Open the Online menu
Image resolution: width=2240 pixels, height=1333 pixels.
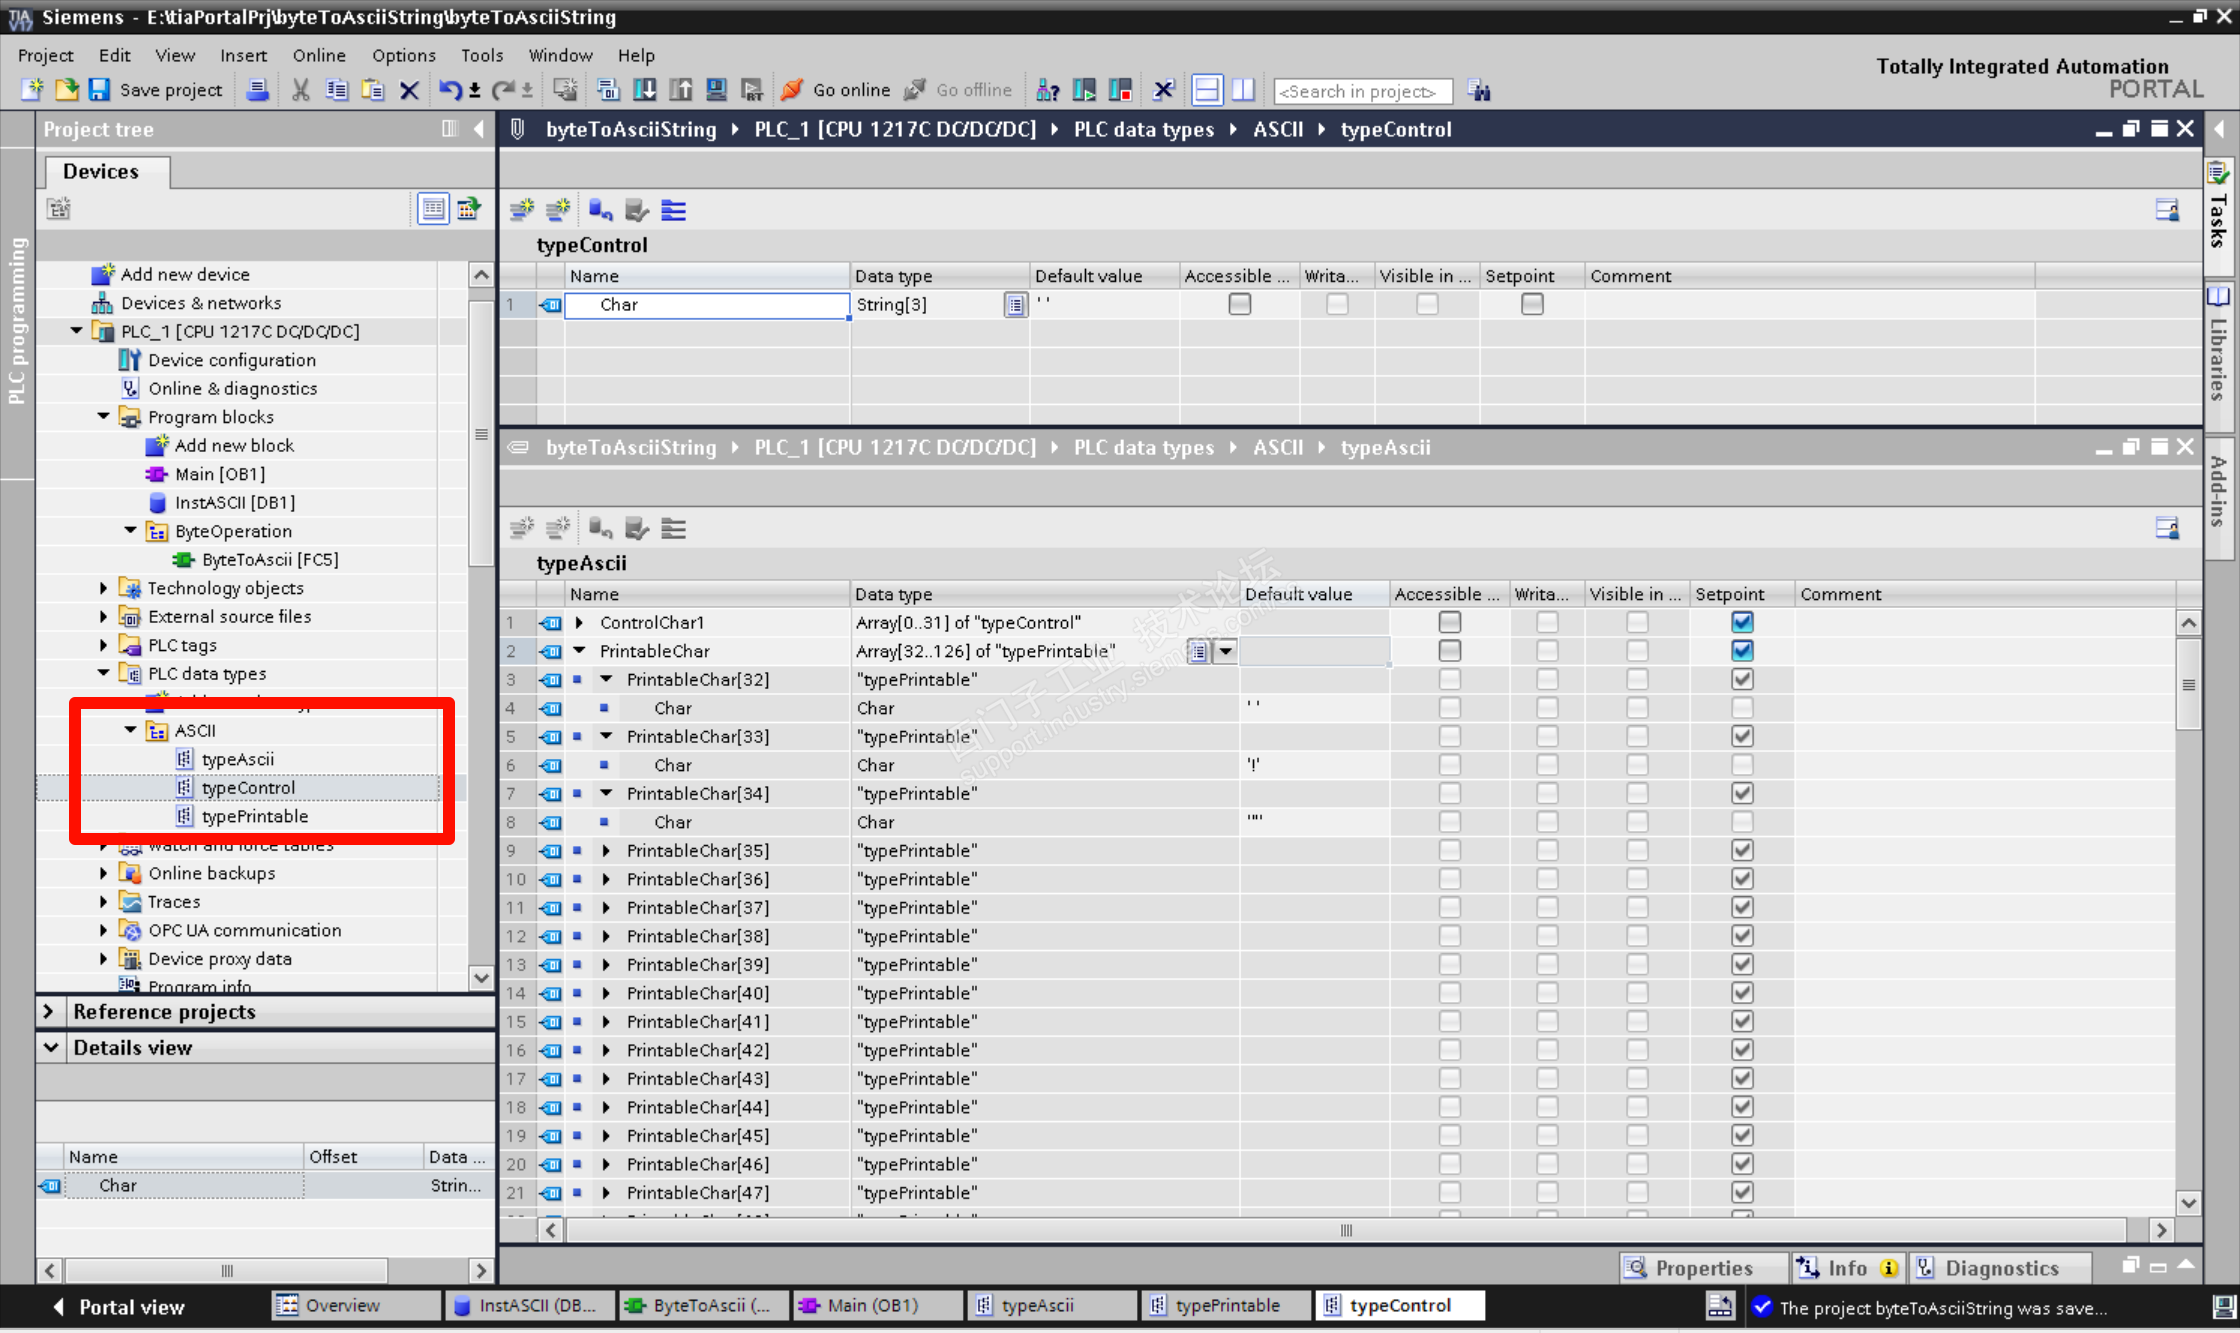(319, 55)
